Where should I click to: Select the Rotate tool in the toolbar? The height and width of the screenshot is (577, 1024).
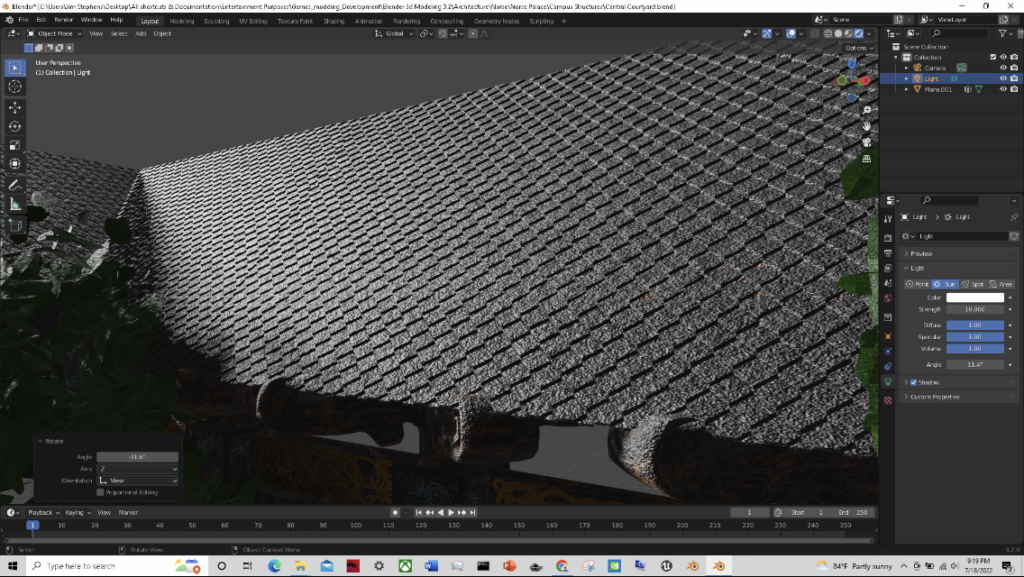click(15, 126)
